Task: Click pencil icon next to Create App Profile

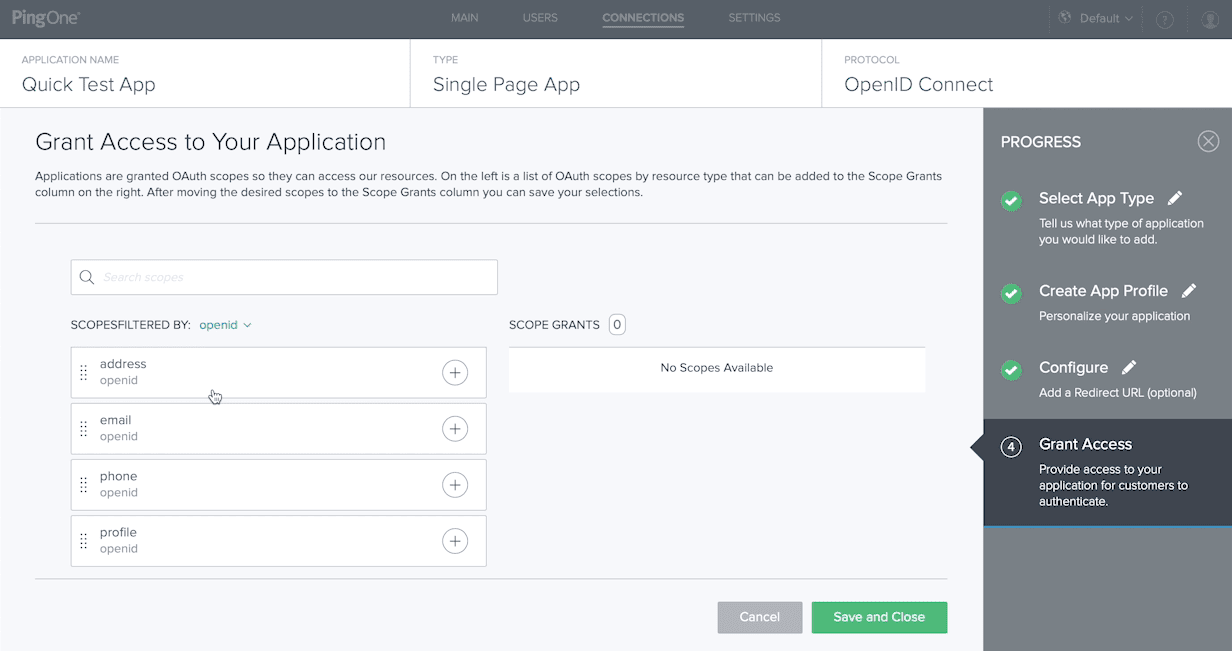Action: (x=1189, y=291)
